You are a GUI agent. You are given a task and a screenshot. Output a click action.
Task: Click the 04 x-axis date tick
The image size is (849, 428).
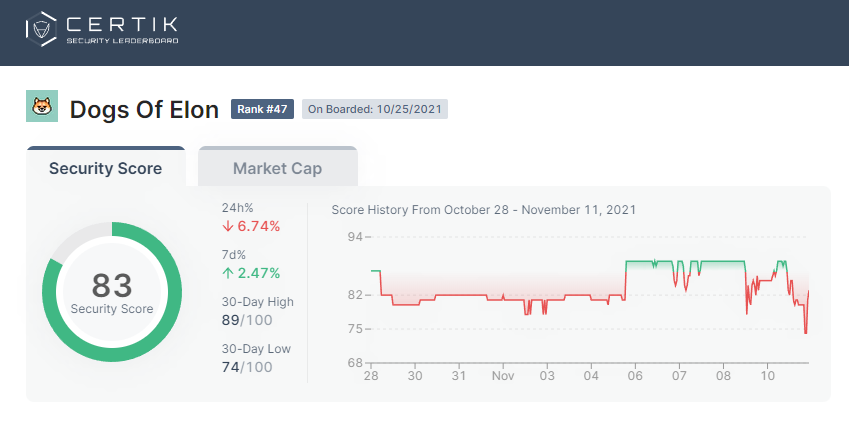(591, 375)
